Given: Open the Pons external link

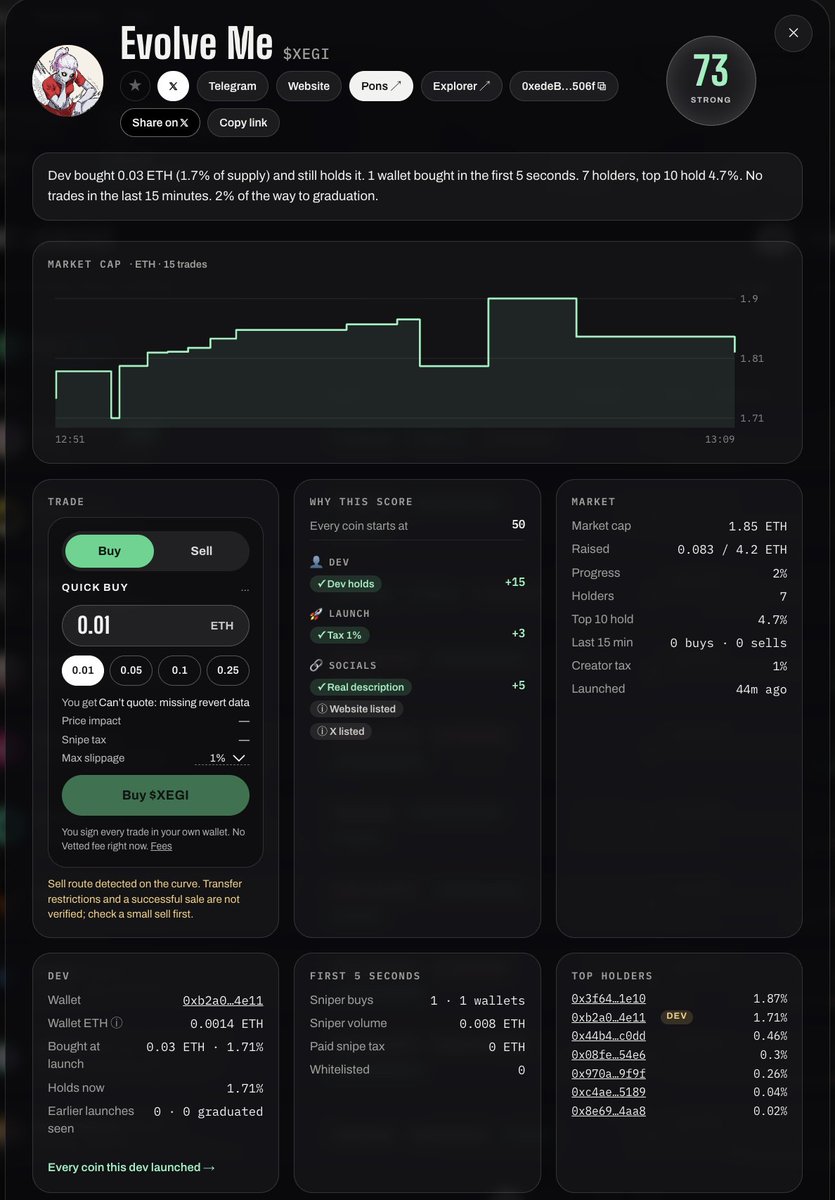Looking at the screenshot, I should (381, 86).
